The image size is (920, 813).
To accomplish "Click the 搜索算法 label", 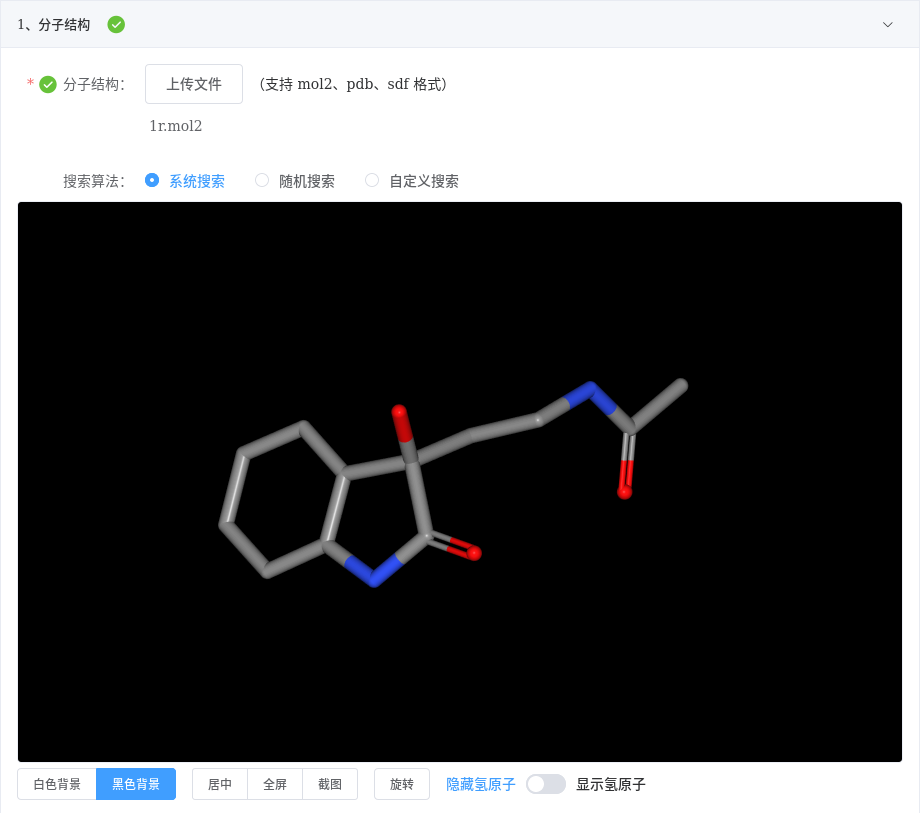I will [94, 181].
